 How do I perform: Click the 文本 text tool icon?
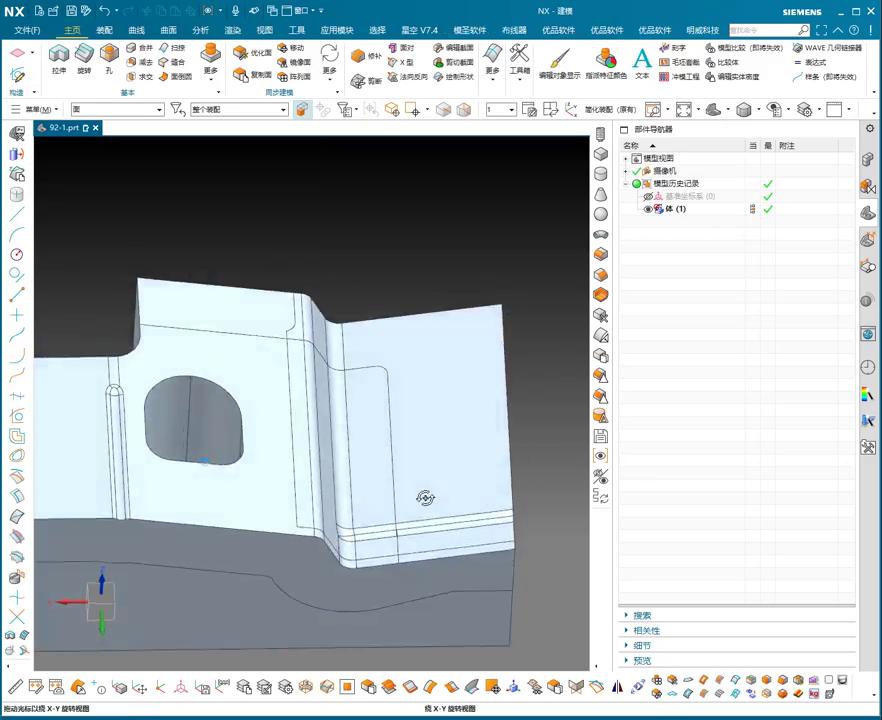coord(642,58)
